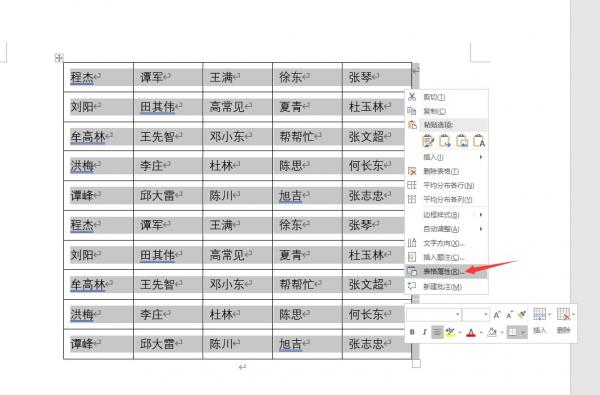Screen dimensions: 600x395
Task: Open the shading color dropdown arrow
Action: click(502, 332)
